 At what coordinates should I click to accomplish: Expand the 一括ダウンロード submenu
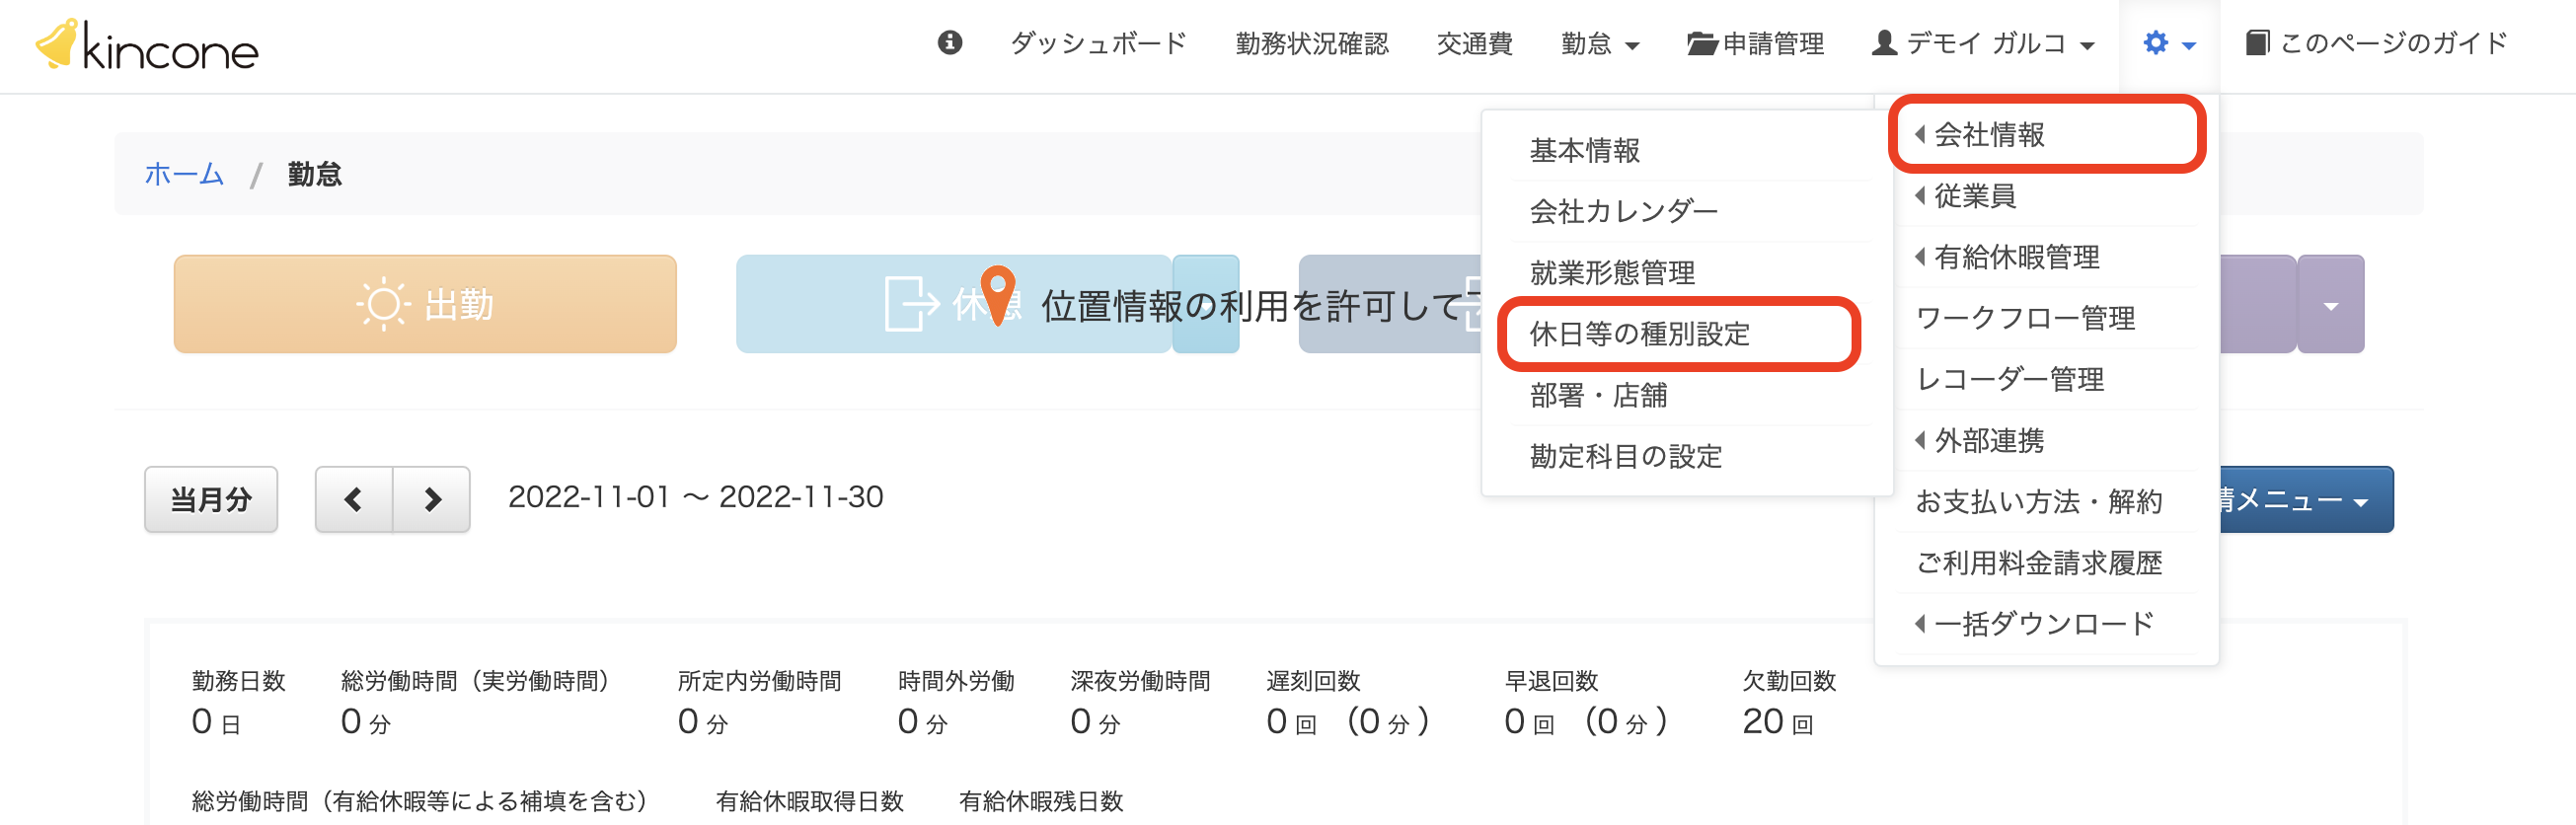click(x=2042, y=624)
